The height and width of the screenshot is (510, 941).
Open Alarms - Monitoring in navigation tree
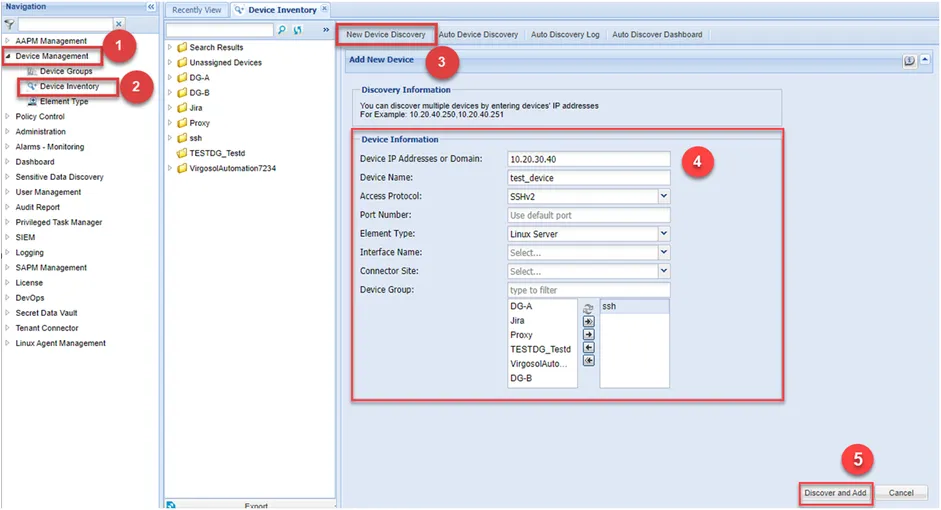click(50, 146)
